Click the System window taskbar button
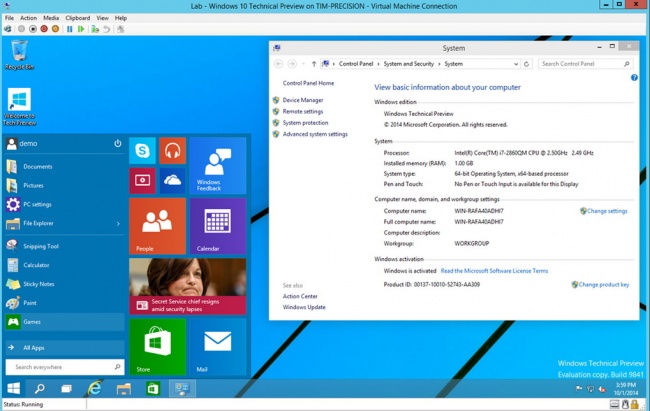Viewport: 650px width, 411px height. click(182, 389)
